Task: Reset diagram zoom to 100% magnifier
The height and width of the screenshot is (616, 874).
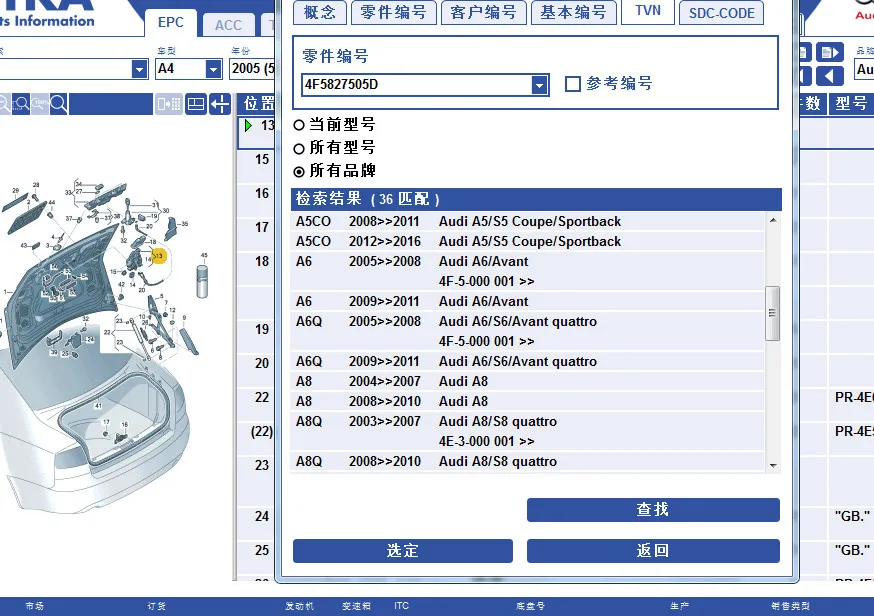Action: pyautogui.click(x=40, y=104)
